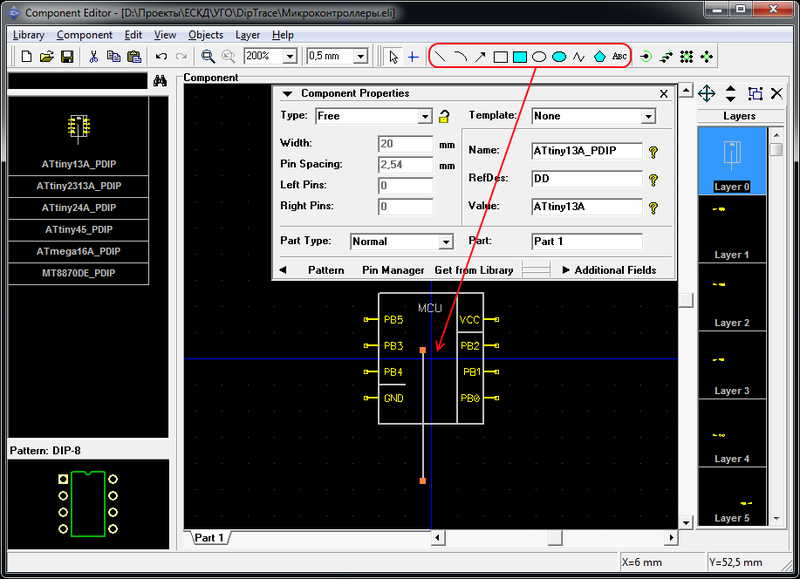Save library with the floppy disk icon
The width and height of the screenshot is (800, 579).
(x=67, y=56)
